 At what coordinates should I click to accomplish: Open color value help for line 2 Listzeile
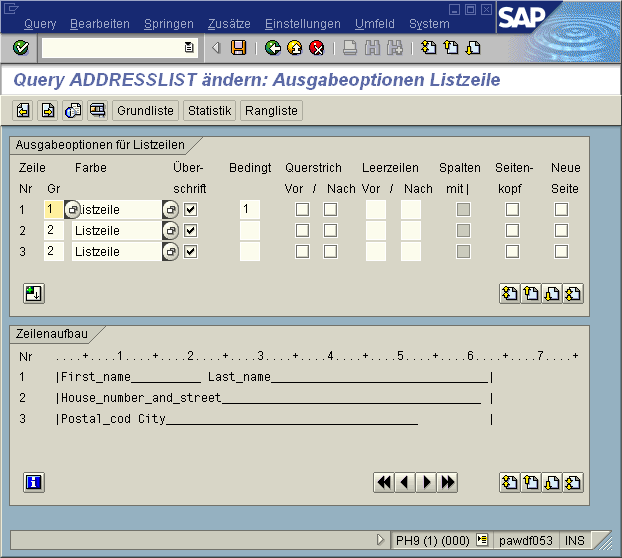pos(170,230)
